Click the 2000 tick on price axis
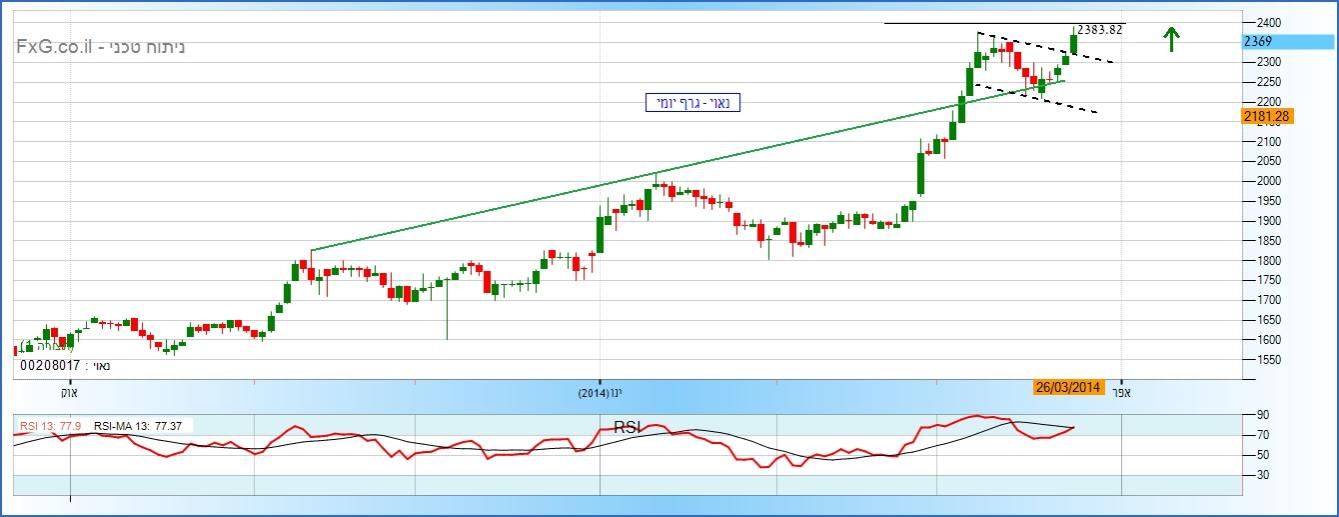The width and height of the screenshot is (1339, 517). click(x=1264, y=181)
